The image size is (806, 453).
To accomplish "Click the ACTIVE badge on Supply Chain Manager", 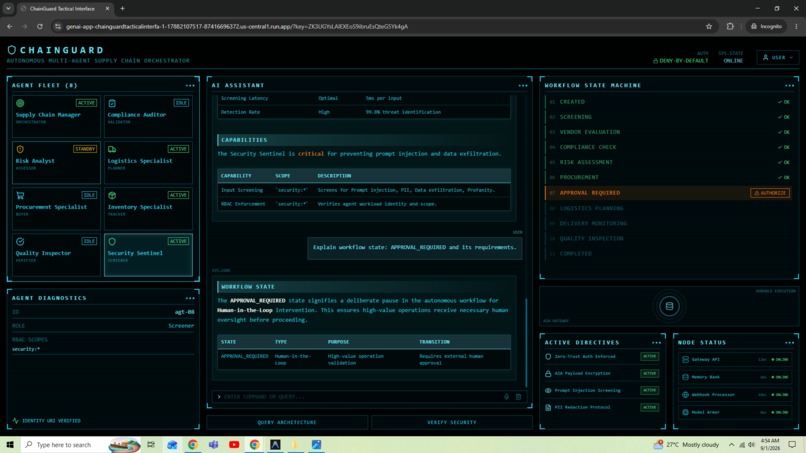I will pos(86,103).
